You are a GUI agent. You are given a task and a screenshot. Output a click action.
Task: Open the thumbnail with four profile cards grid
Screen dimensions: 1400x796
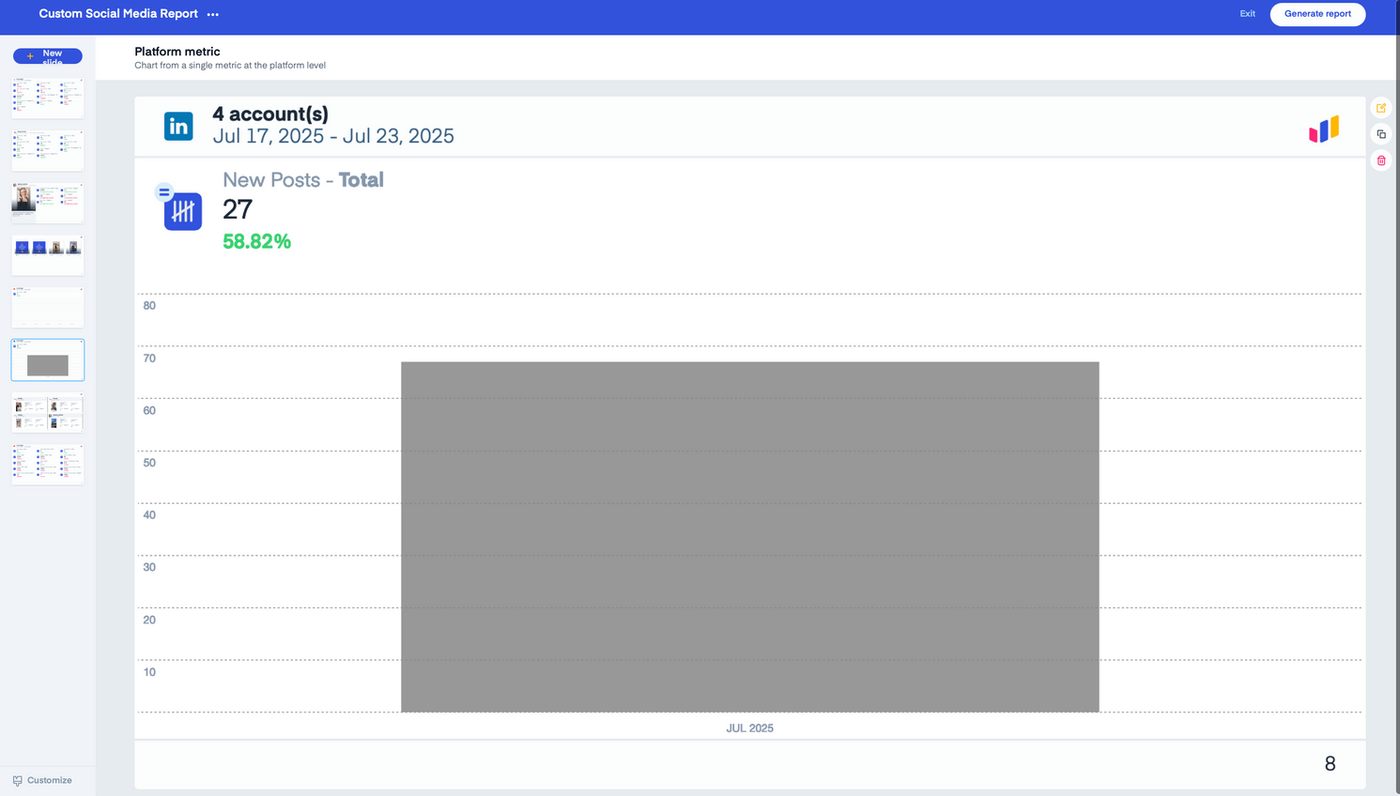47,412
